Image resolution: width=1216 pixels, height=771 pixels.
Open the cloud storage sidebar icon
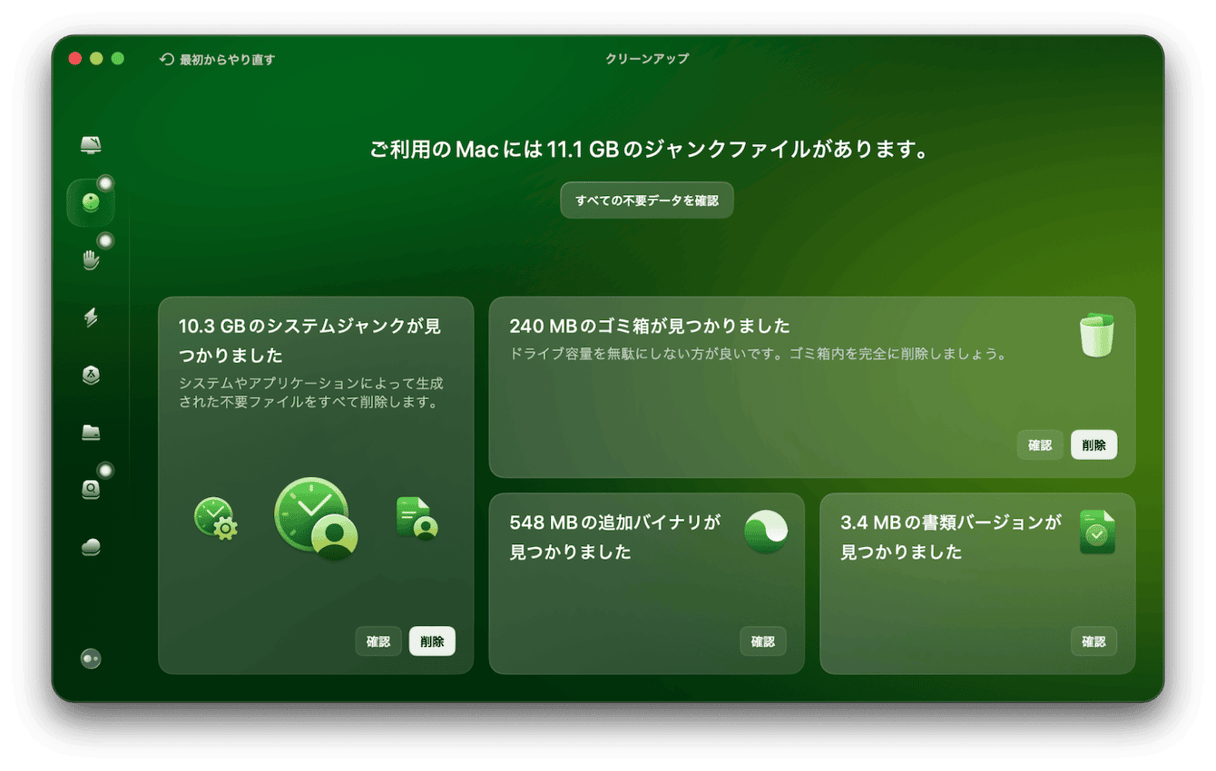click(91, 543)
